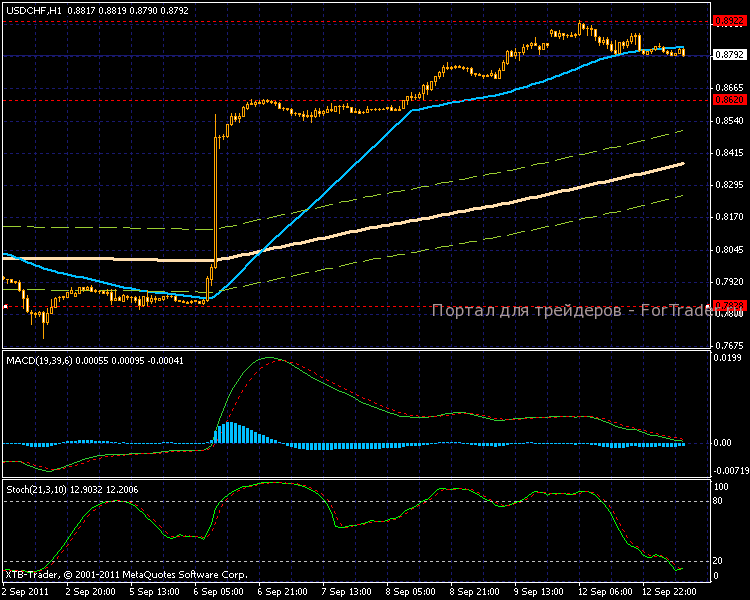Click the 0.8665 price axis label
Image resolution: width=750 pixels, height=600 pixels.
point(729,88)
